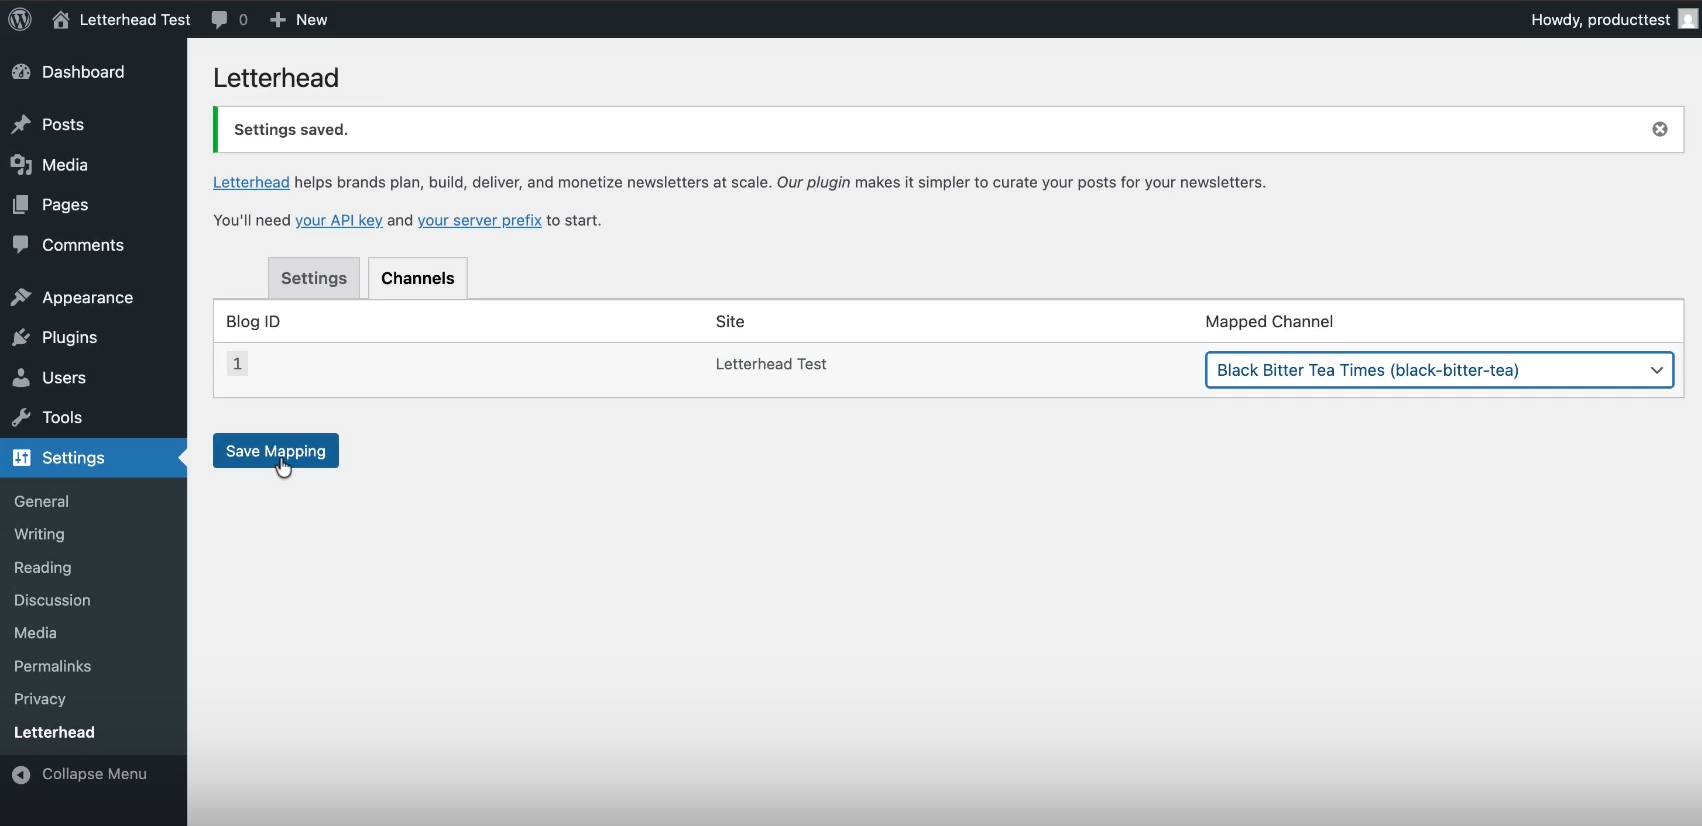Image resolution: width=1702 pixels, height=826 pixels.
Task: Open the Howdy producttest account menu
Action: point(1612,20)
